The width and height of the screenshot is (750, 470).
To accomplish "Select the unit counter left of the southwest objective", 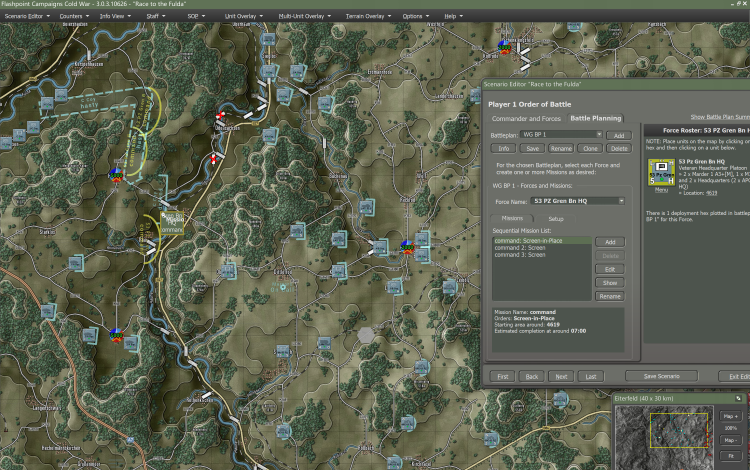I will [x=89, y=335].
